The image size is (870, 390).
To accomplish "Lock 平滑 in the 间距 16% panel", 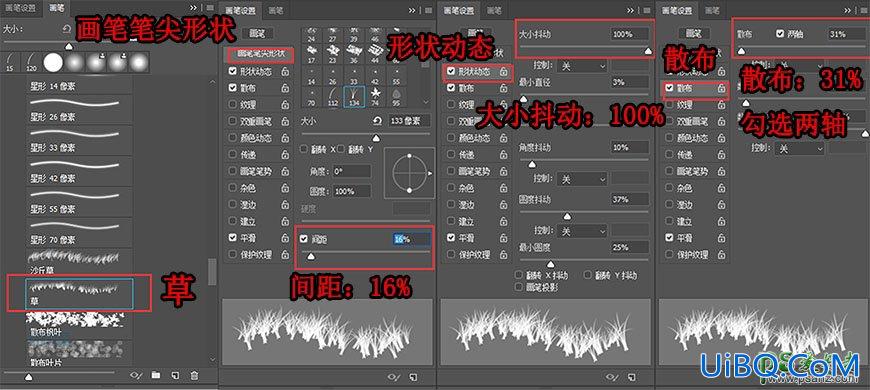I will pyautogui.click(x=285, y=237).
